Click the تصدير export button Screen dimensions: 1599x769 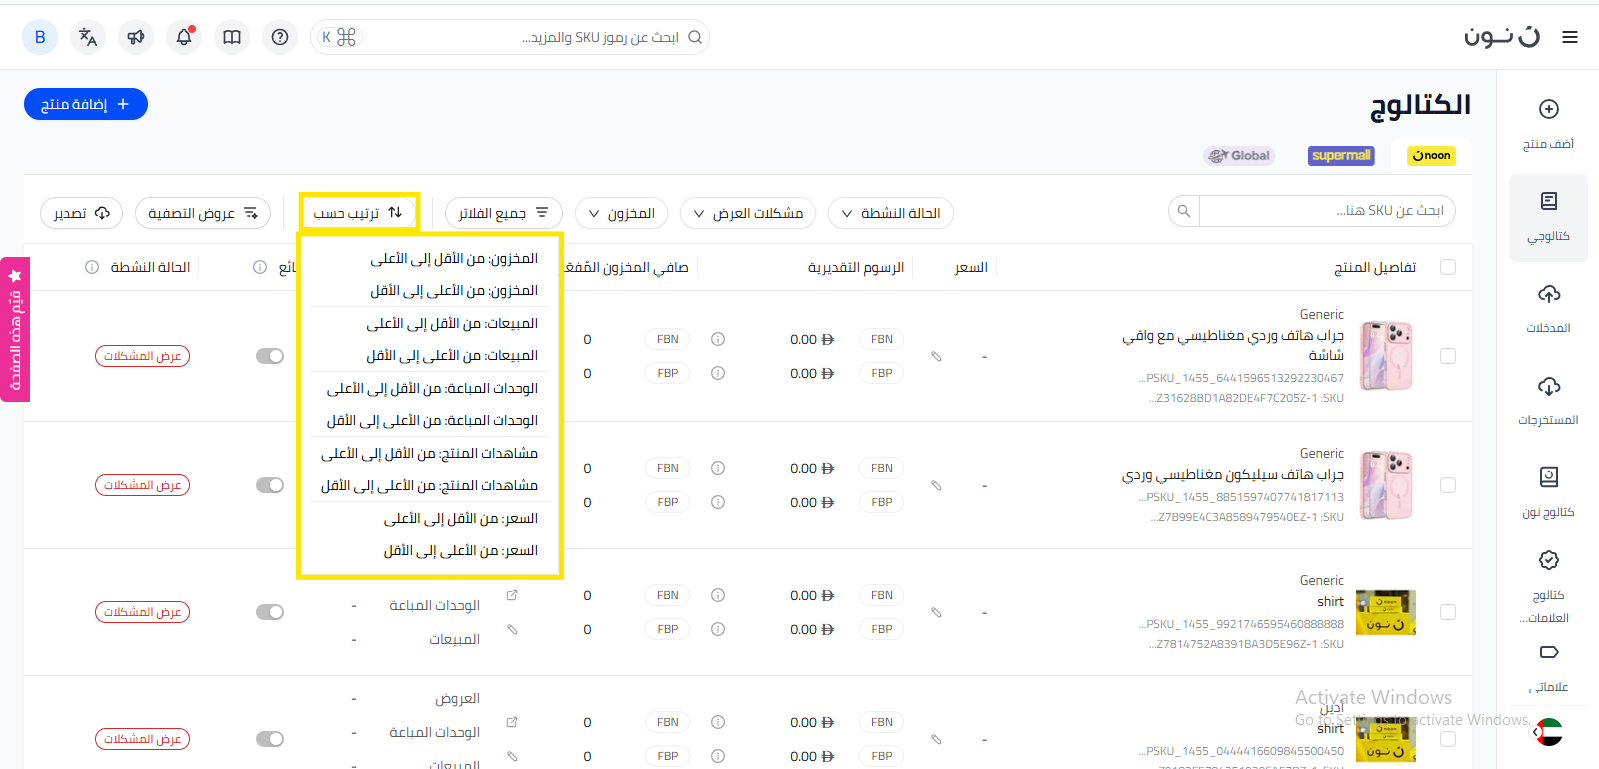coord(81,213)
